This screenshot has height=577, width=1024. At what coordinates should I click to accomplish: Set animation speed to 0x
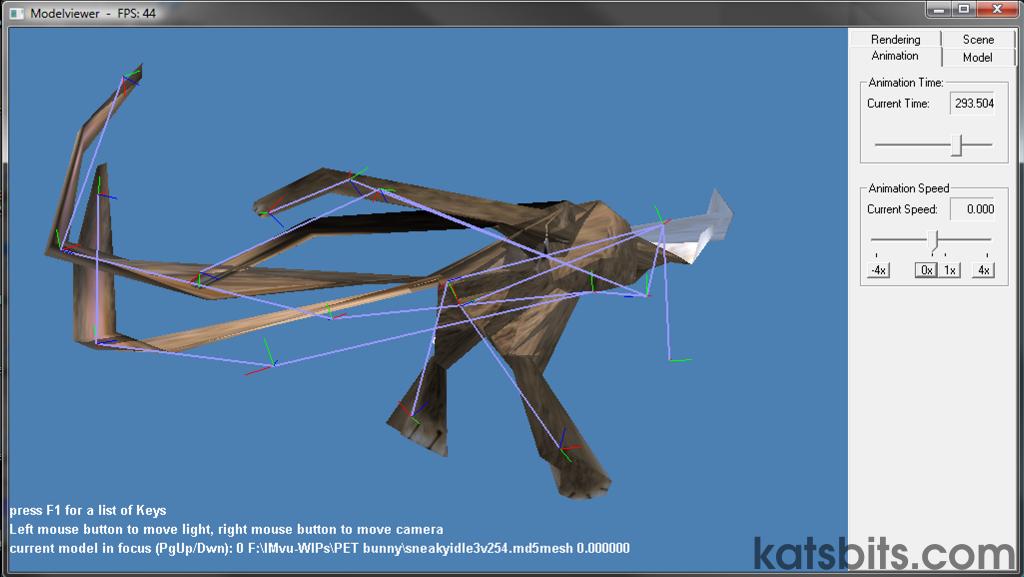click(x=926, y=270)
